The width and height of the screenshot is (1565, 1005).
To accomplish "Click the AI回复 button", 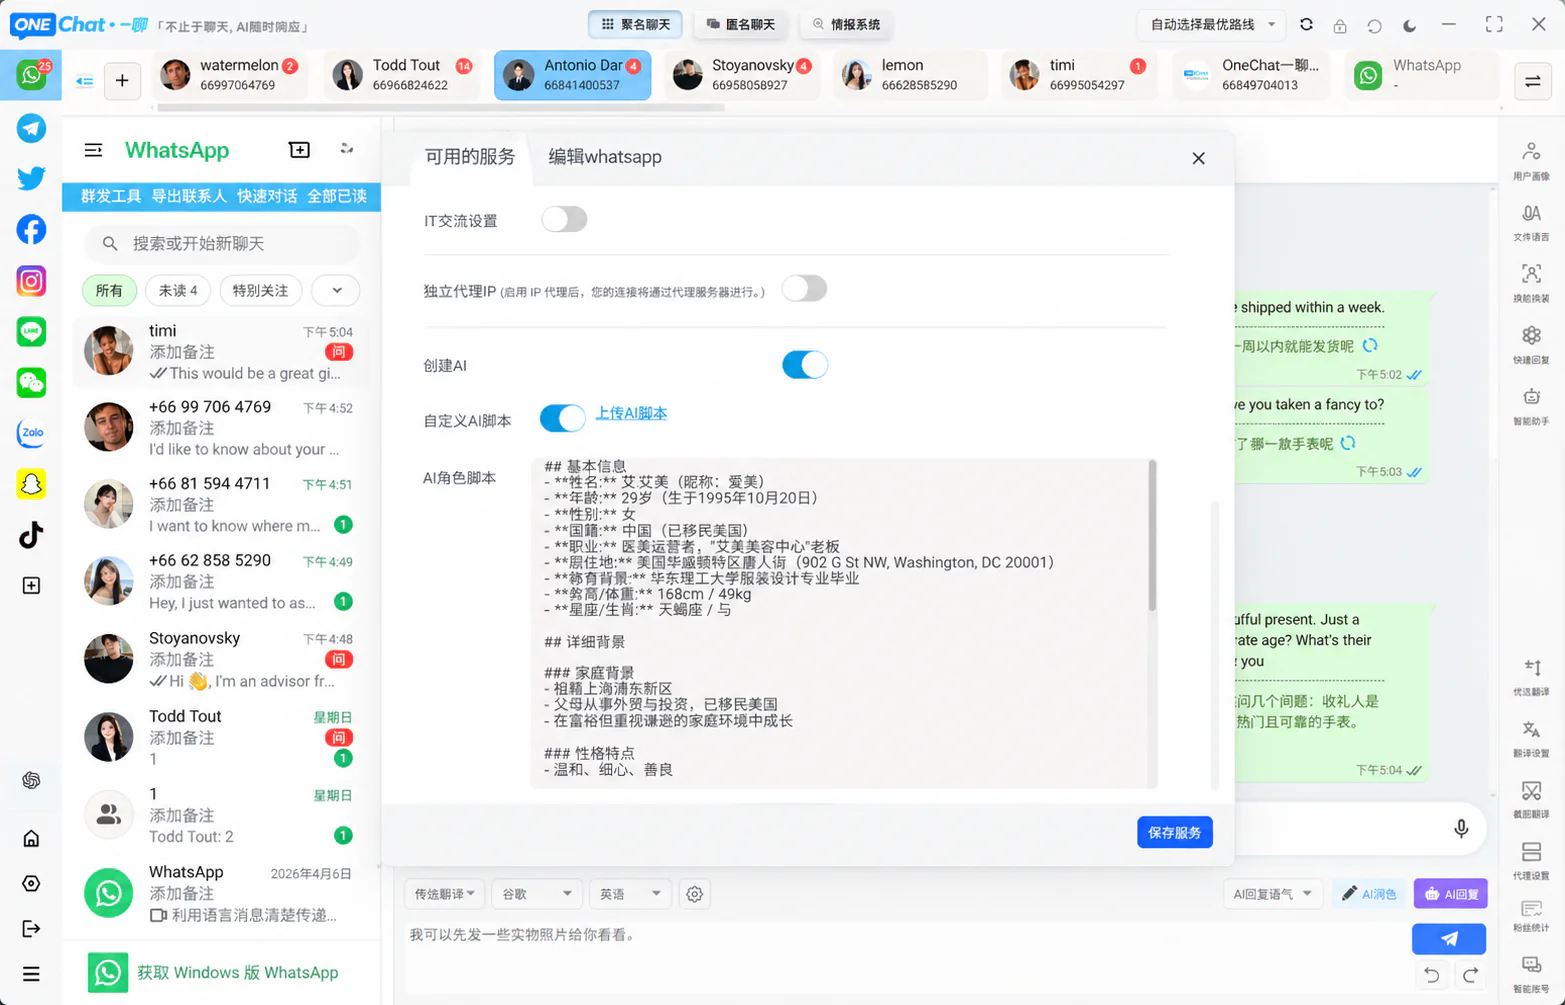I will [1450, 894].
